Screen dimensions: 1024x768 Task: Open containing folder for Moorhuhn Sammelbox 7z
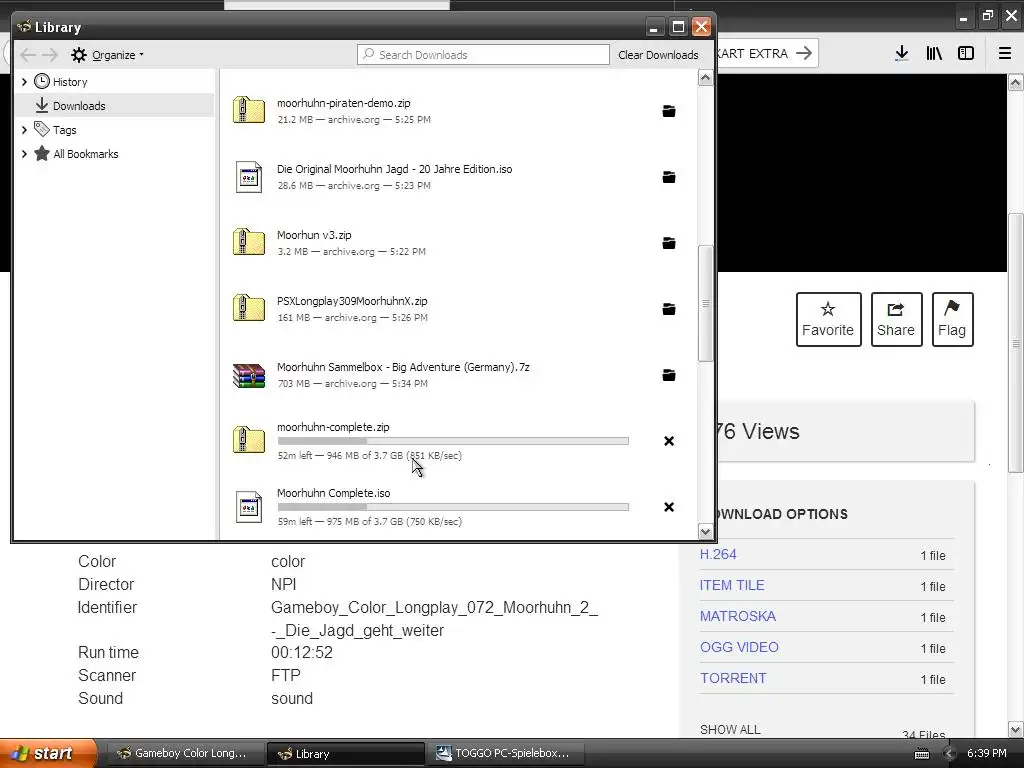tap(669, 375)
